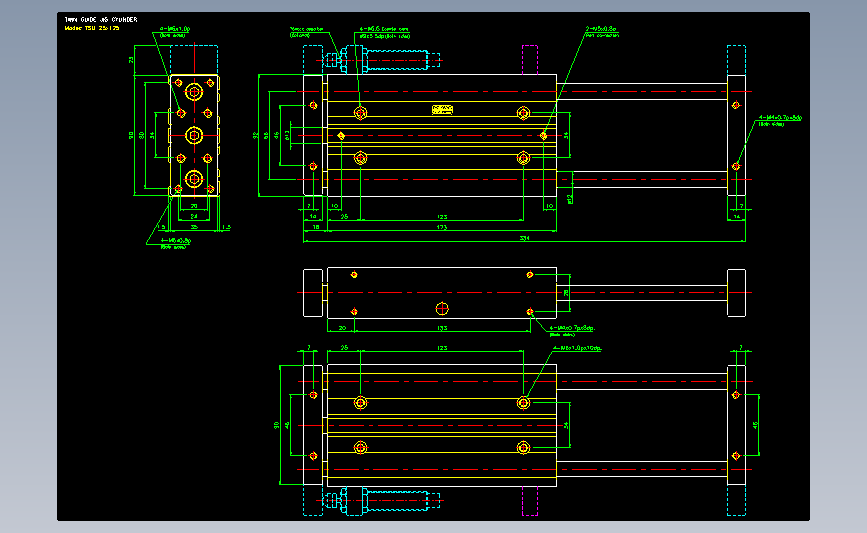Click the '125' dimension in the top plan view
This screenshot has height=533, width=867.
[442, 217]
